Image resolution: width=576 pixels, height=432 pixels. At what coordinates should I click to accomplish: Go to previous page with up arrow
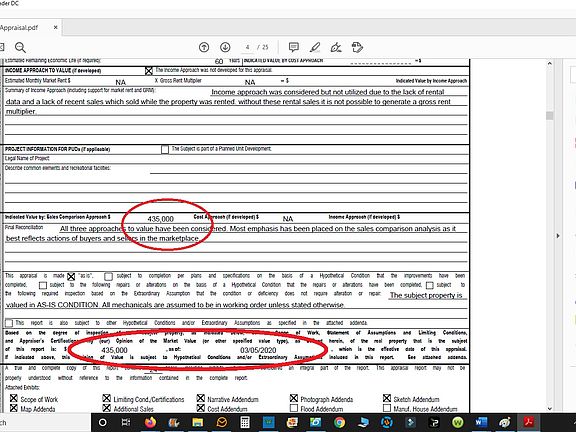204,47
